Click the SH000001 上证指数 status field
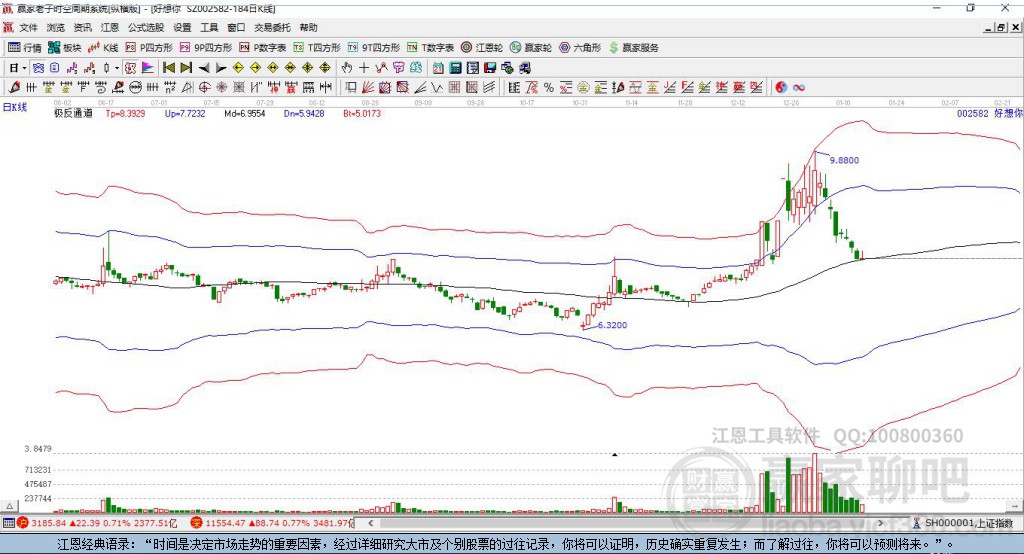The height and width of the screenshot is (554, 1024). (x=967, y=523)
